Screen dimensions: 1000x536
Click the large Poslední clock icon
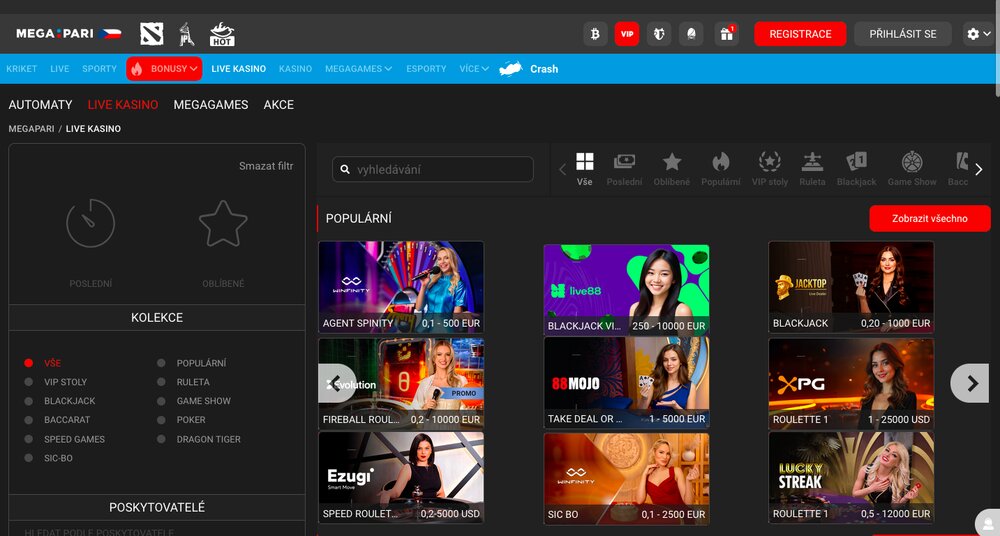point(91,224)
